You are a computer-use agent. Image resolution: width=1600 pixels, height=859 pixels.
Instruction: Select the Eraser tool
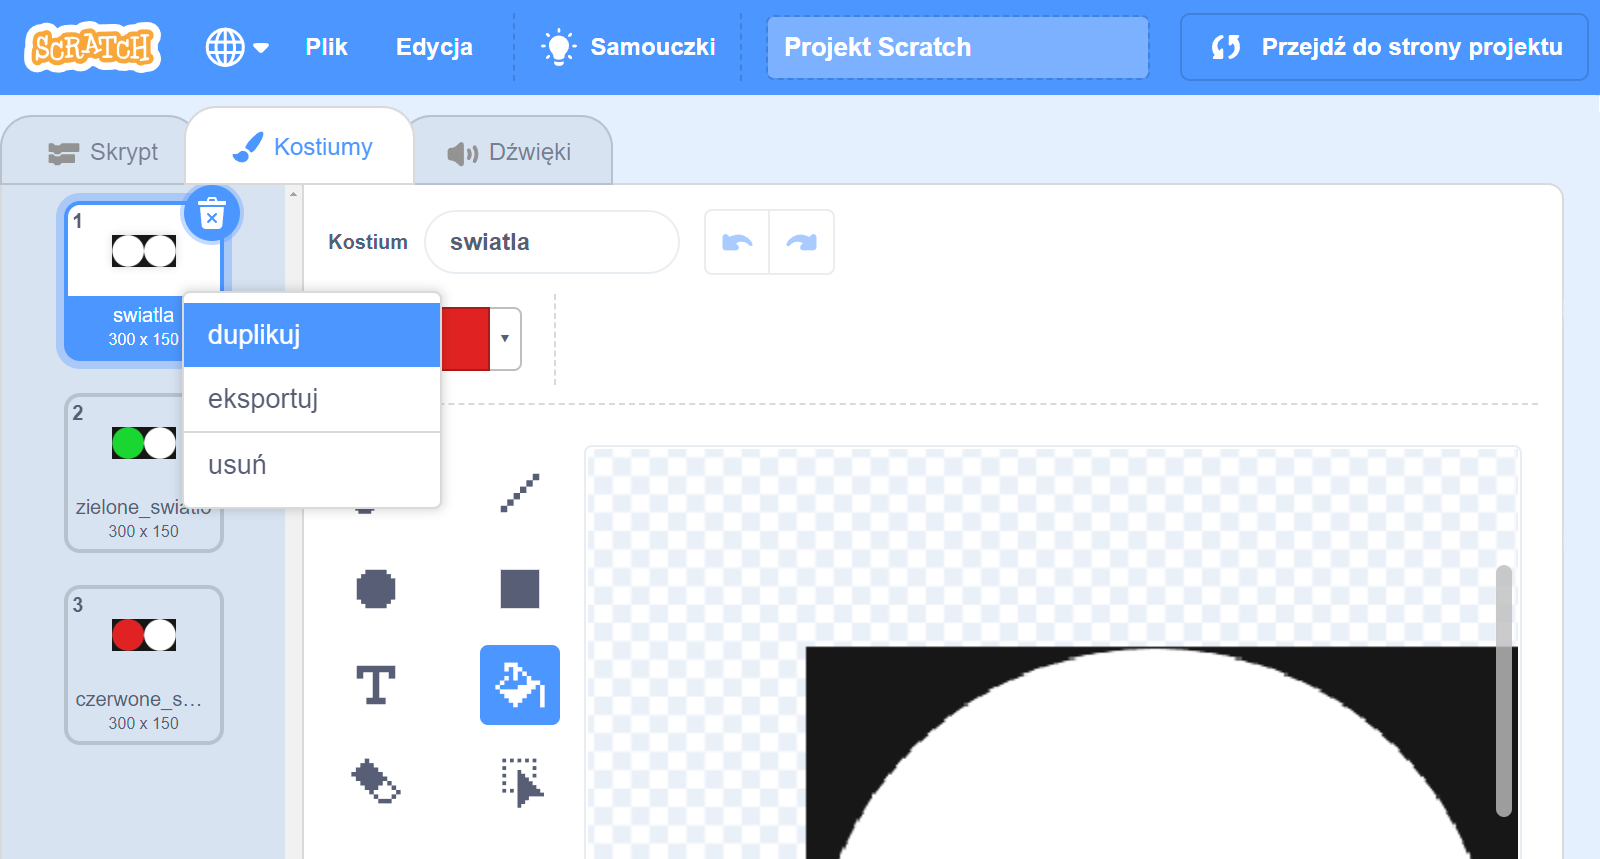[x=376, y=781]
